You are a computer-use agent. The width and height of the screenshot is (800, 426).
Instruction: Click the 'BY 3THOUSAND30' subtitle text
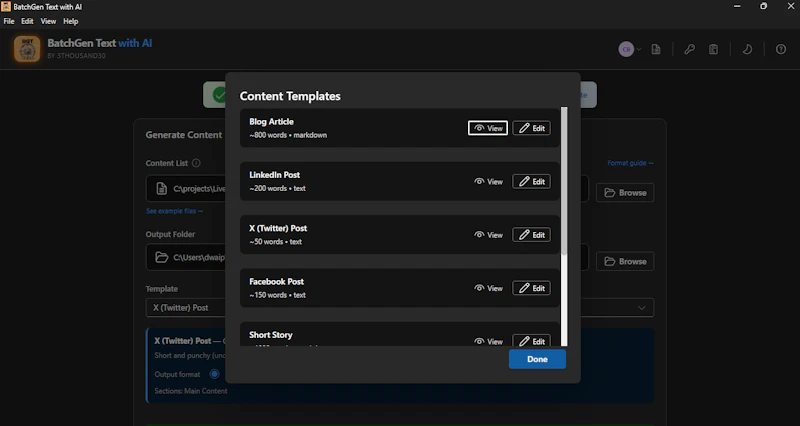tap(77, 56)
